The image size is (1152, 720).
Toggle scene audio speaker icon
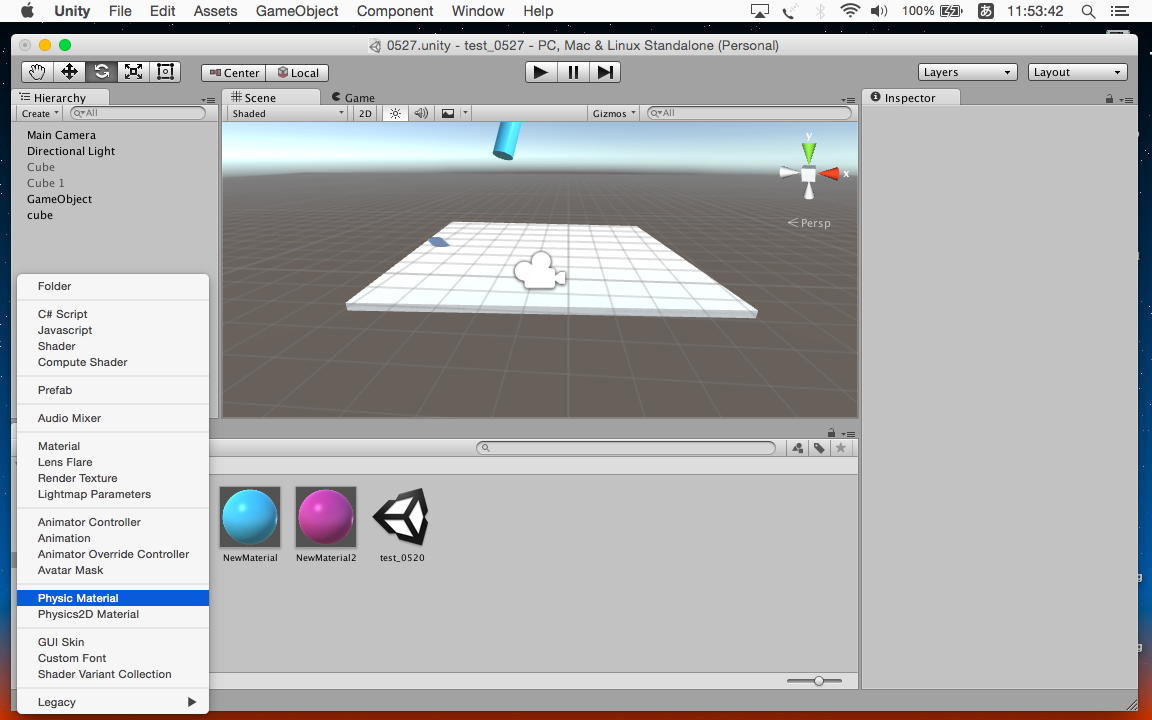click(421, 113)
